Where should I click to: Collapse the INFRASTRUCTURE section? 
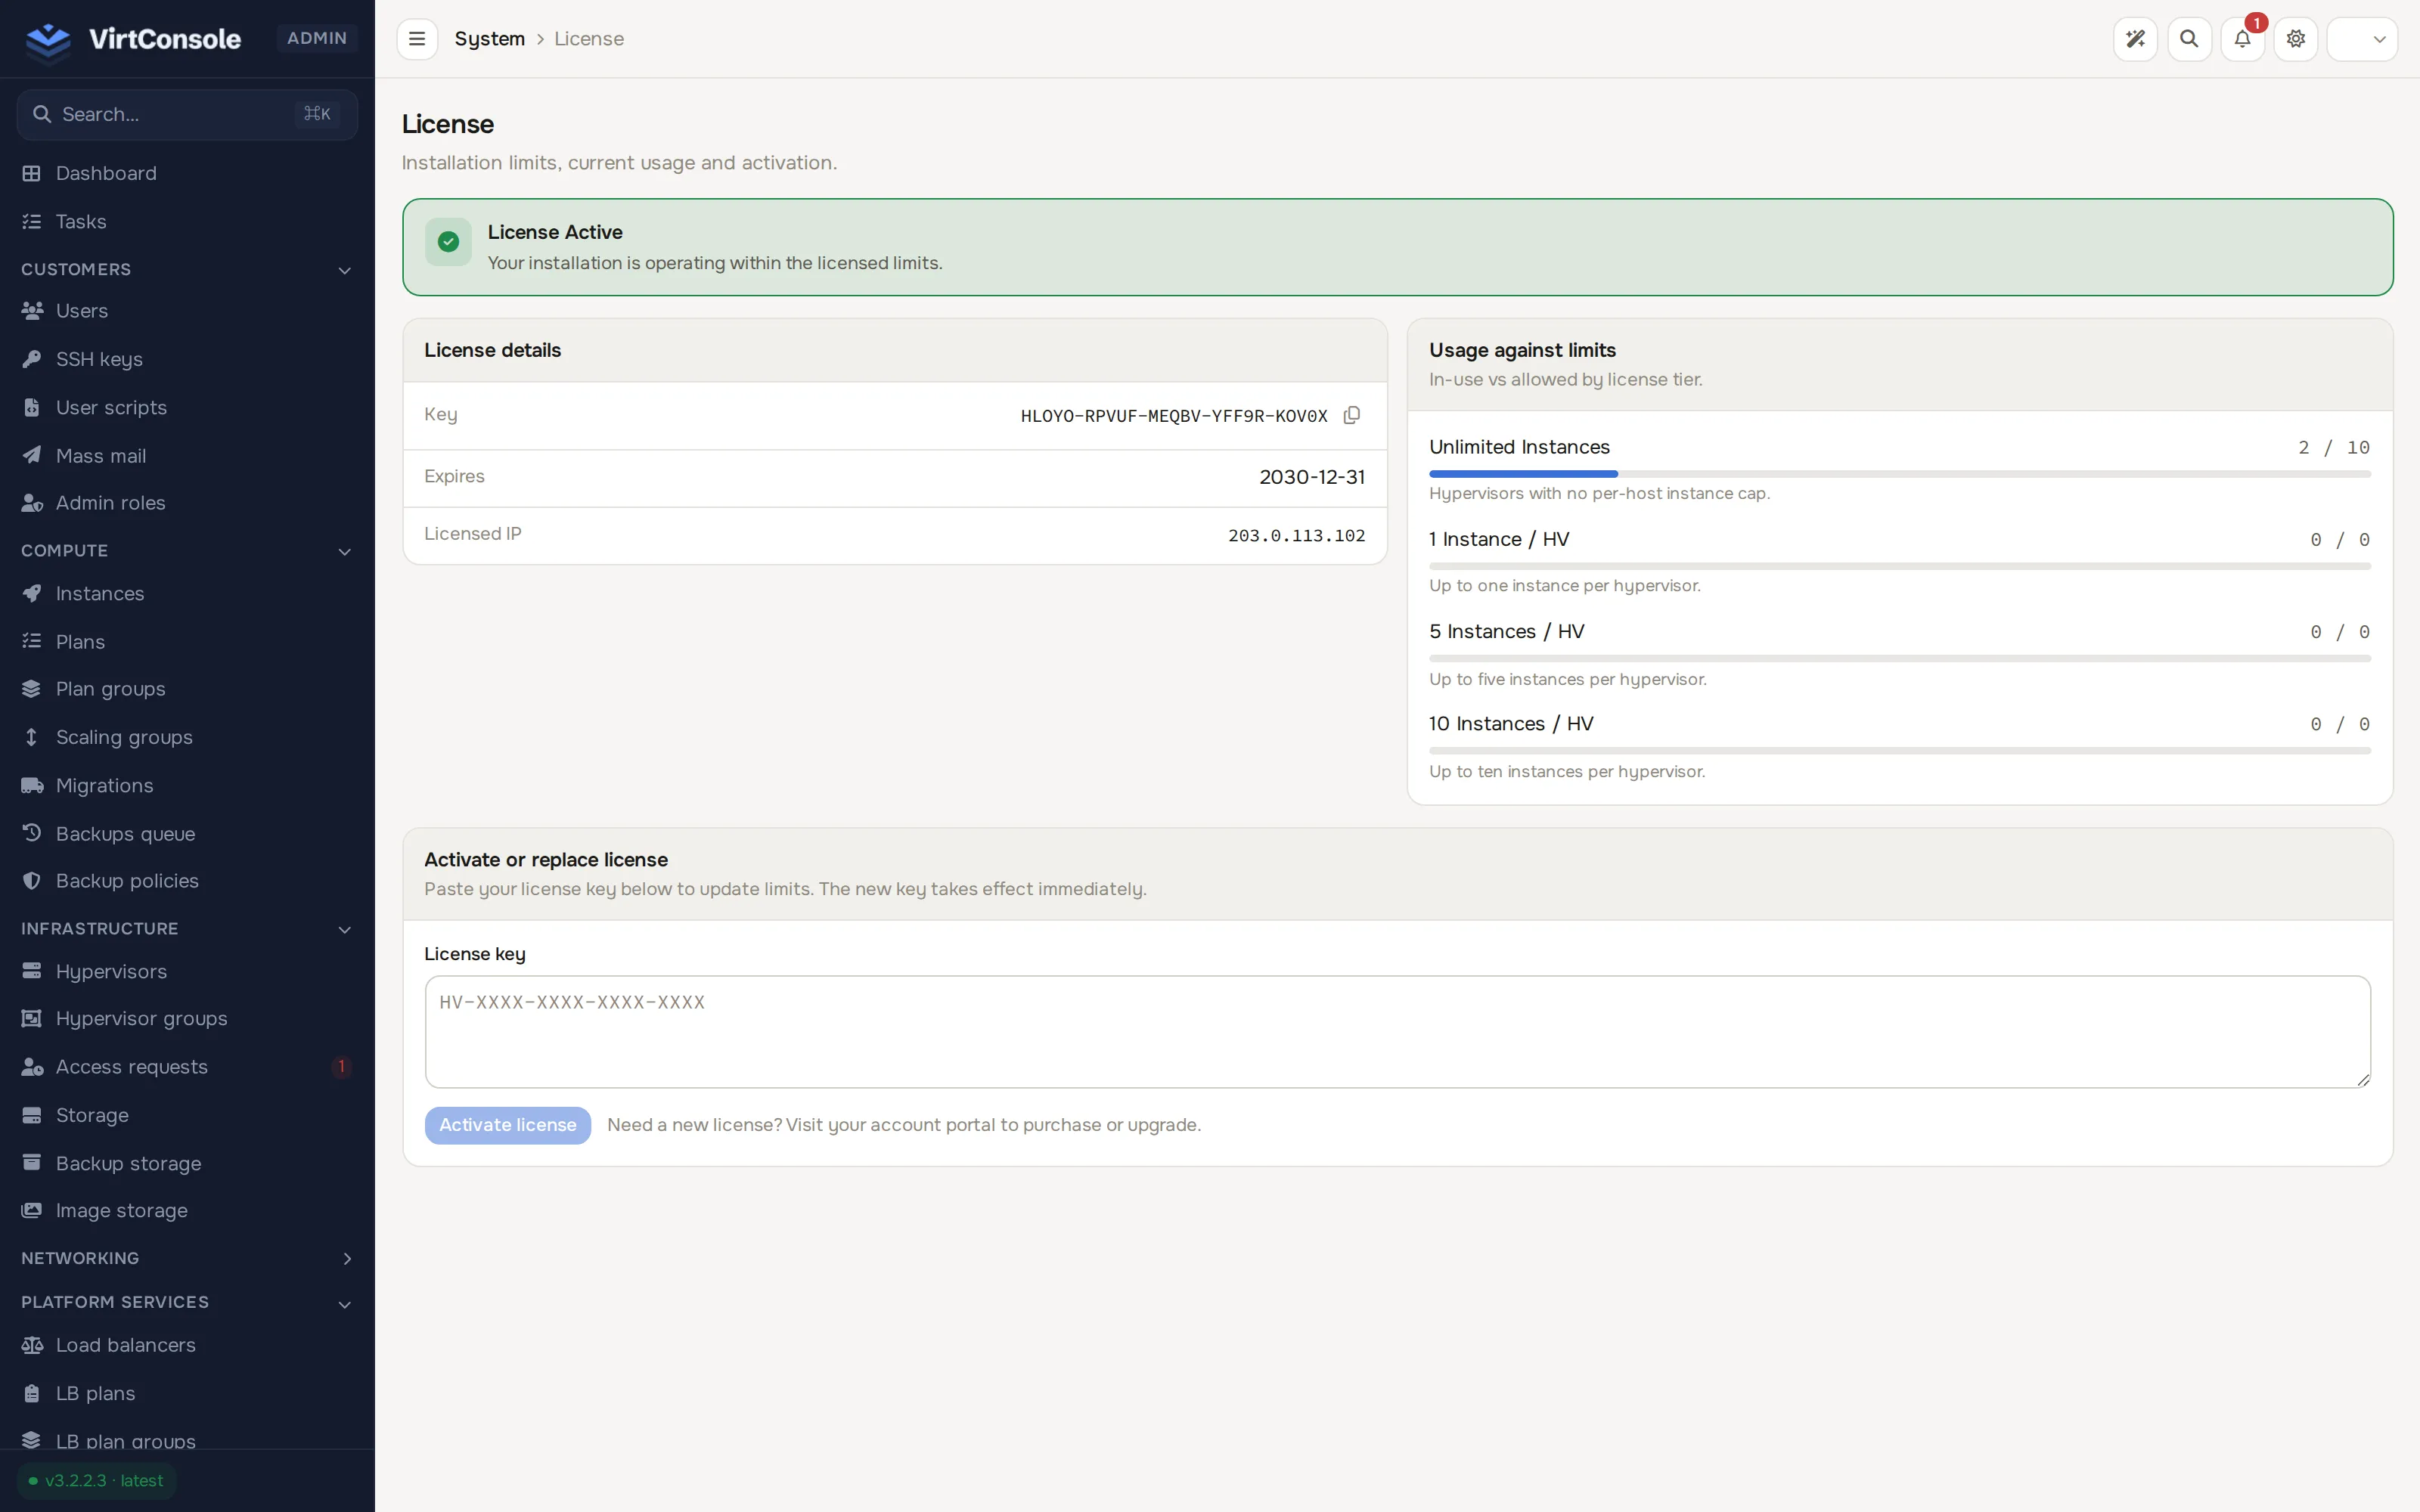point(187,929)
